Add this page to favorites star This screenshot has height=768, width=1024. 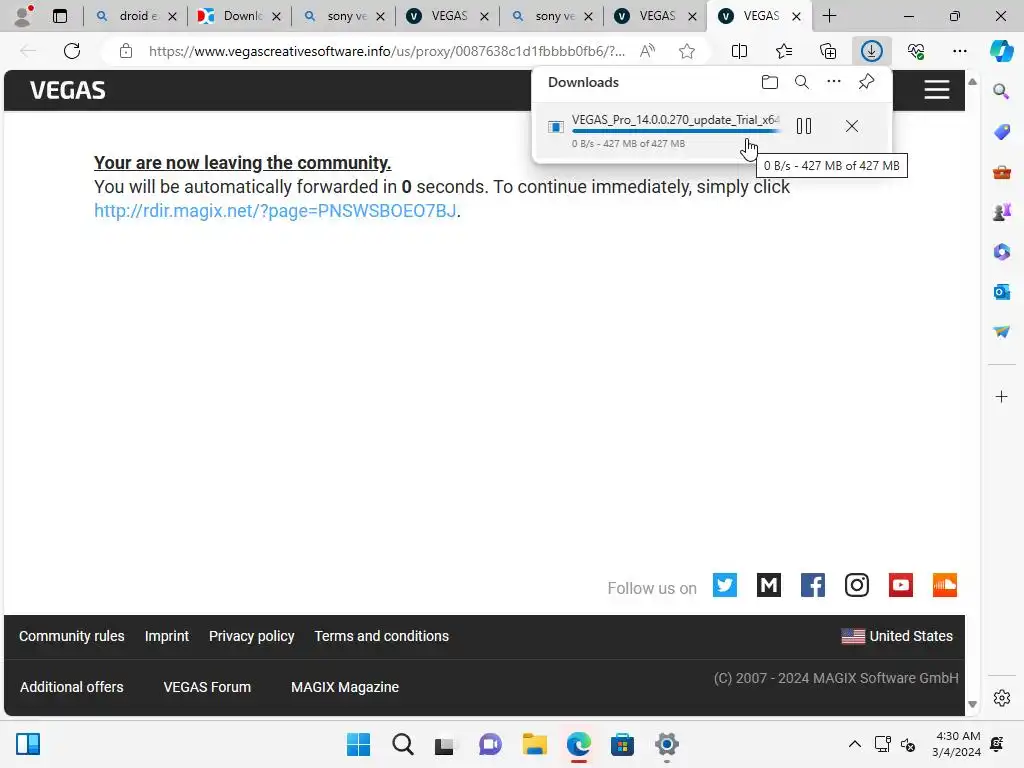(686, 51)
